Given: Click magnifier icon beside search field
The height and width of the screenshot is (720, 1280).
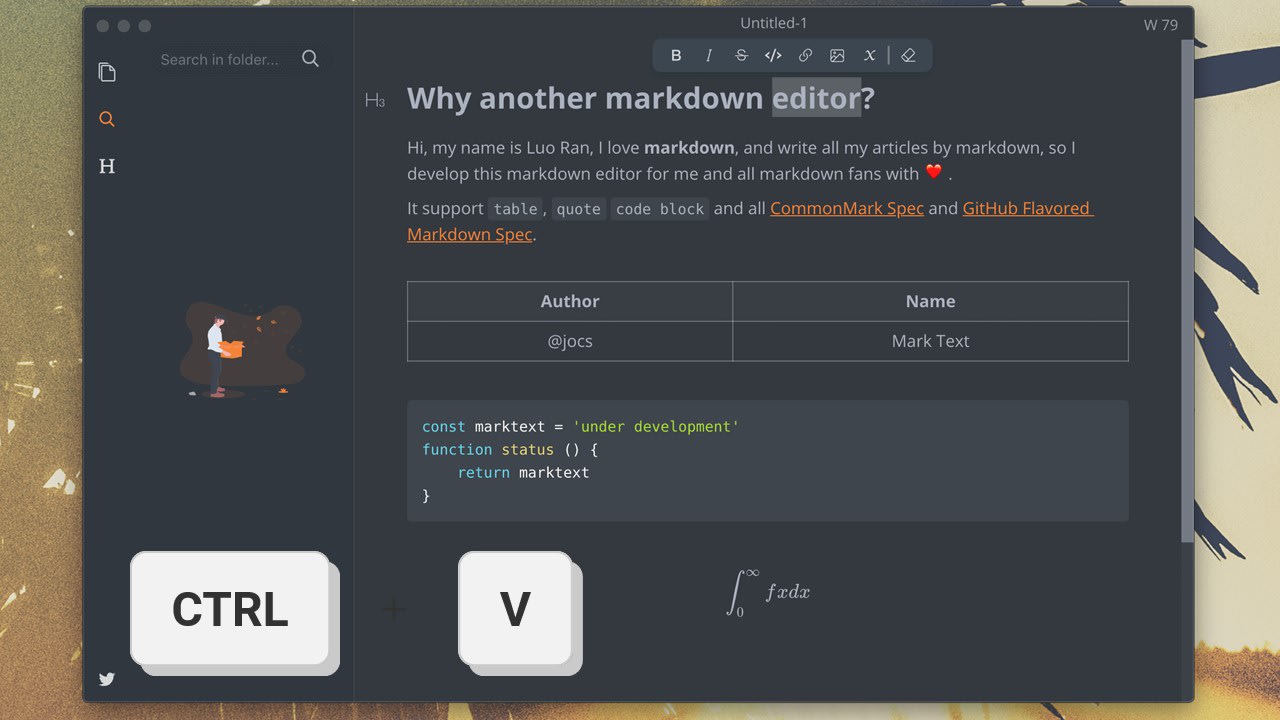Looking at the screenshot, I should click(310, 59).
